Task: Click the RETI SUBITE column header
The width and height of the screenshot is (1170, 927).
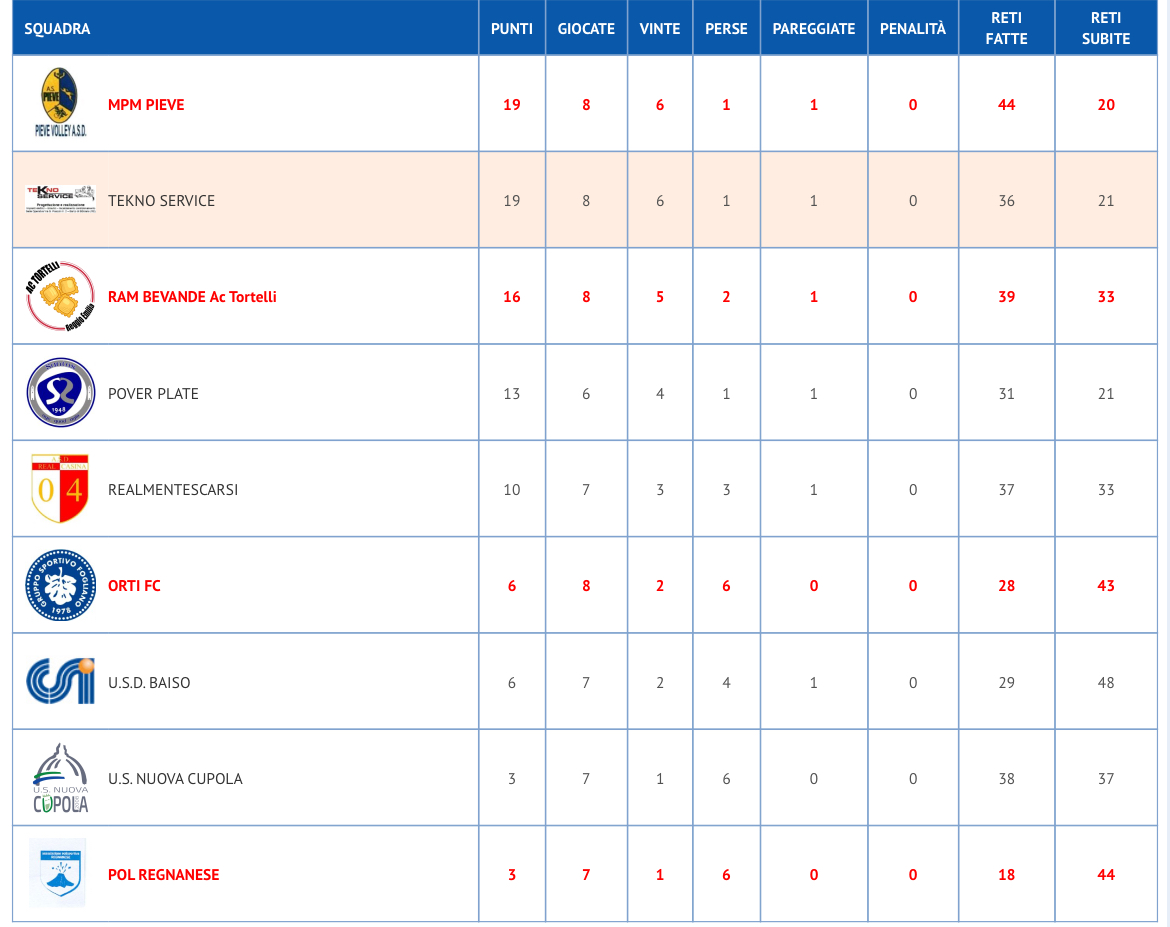Action: coord(1106,28)
